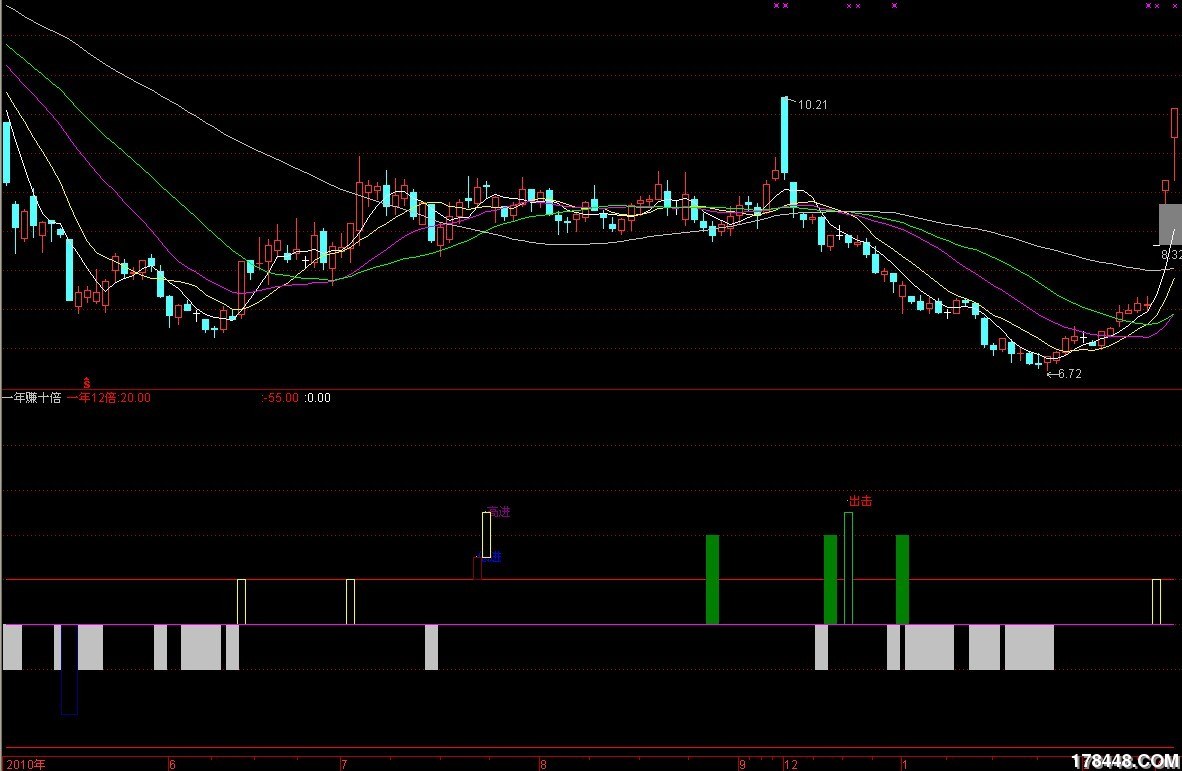Jump to month 9 on time axis
The height and width of the screenshot is (771, 1182).
pyautogui.click(x=742, y=764)
